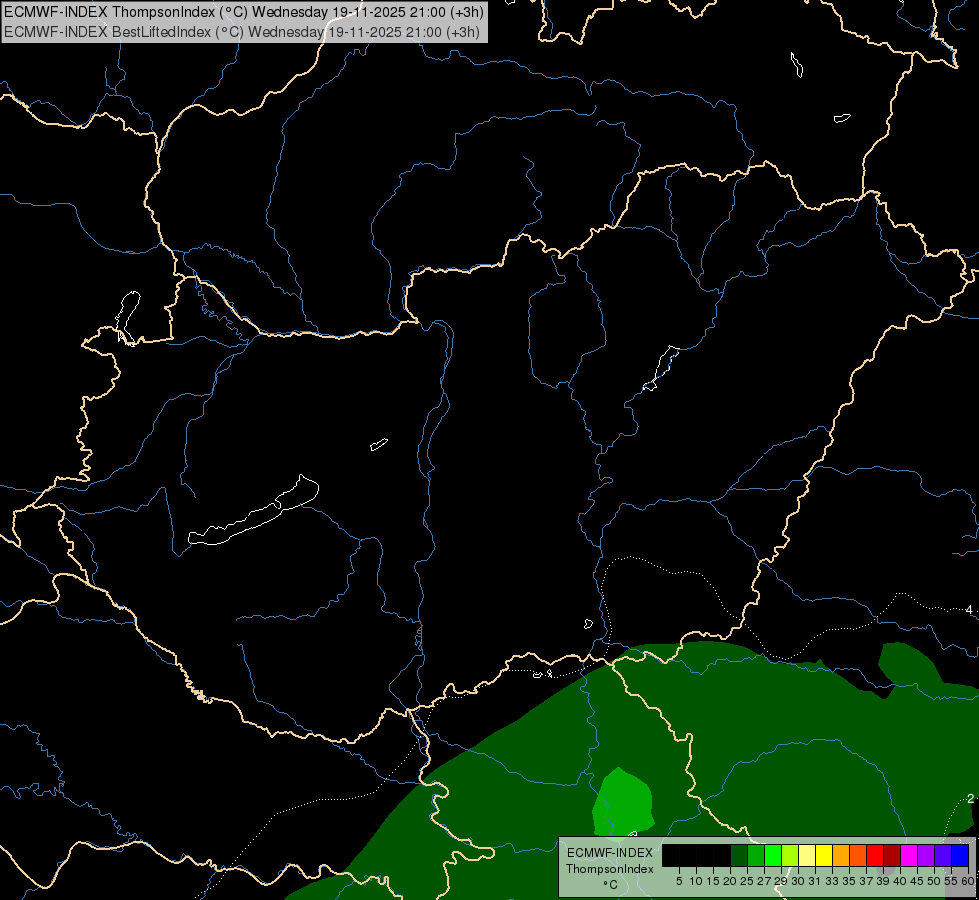
Task: Click legend value label 39
Action: pyautogui.click(x=883, y=881)
